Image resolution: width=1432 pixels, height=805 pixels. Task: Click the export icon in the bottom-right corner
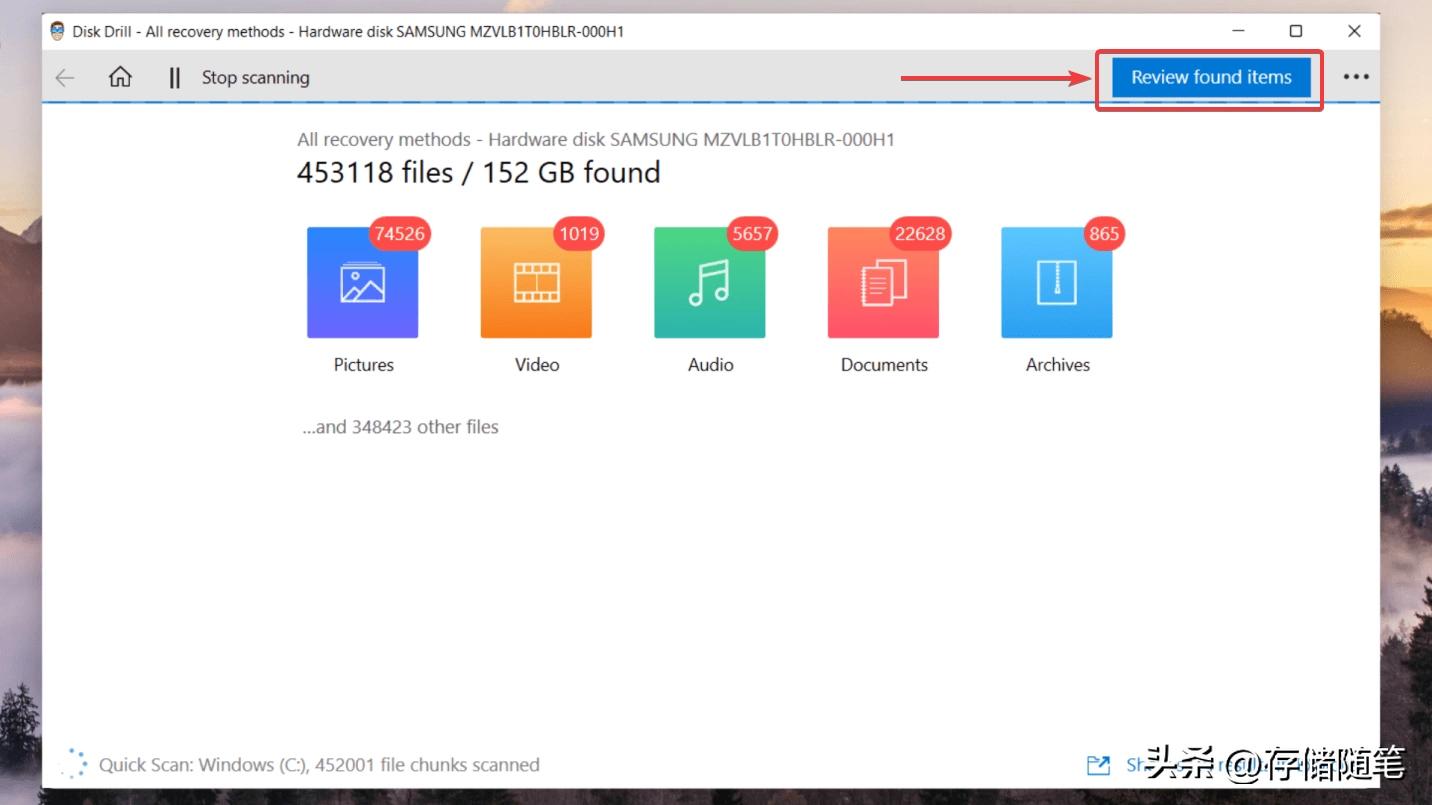(1098, 765)
